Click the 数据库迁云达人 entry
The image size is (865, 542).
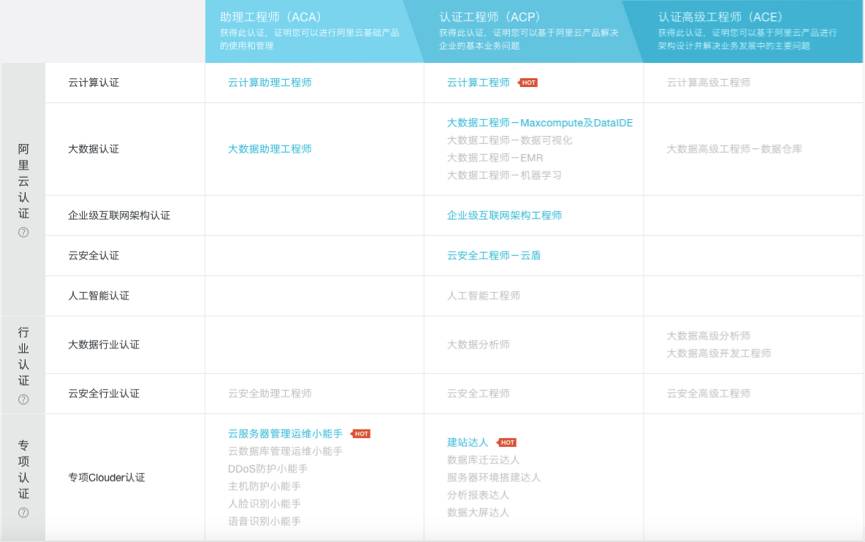click(483, 460)
